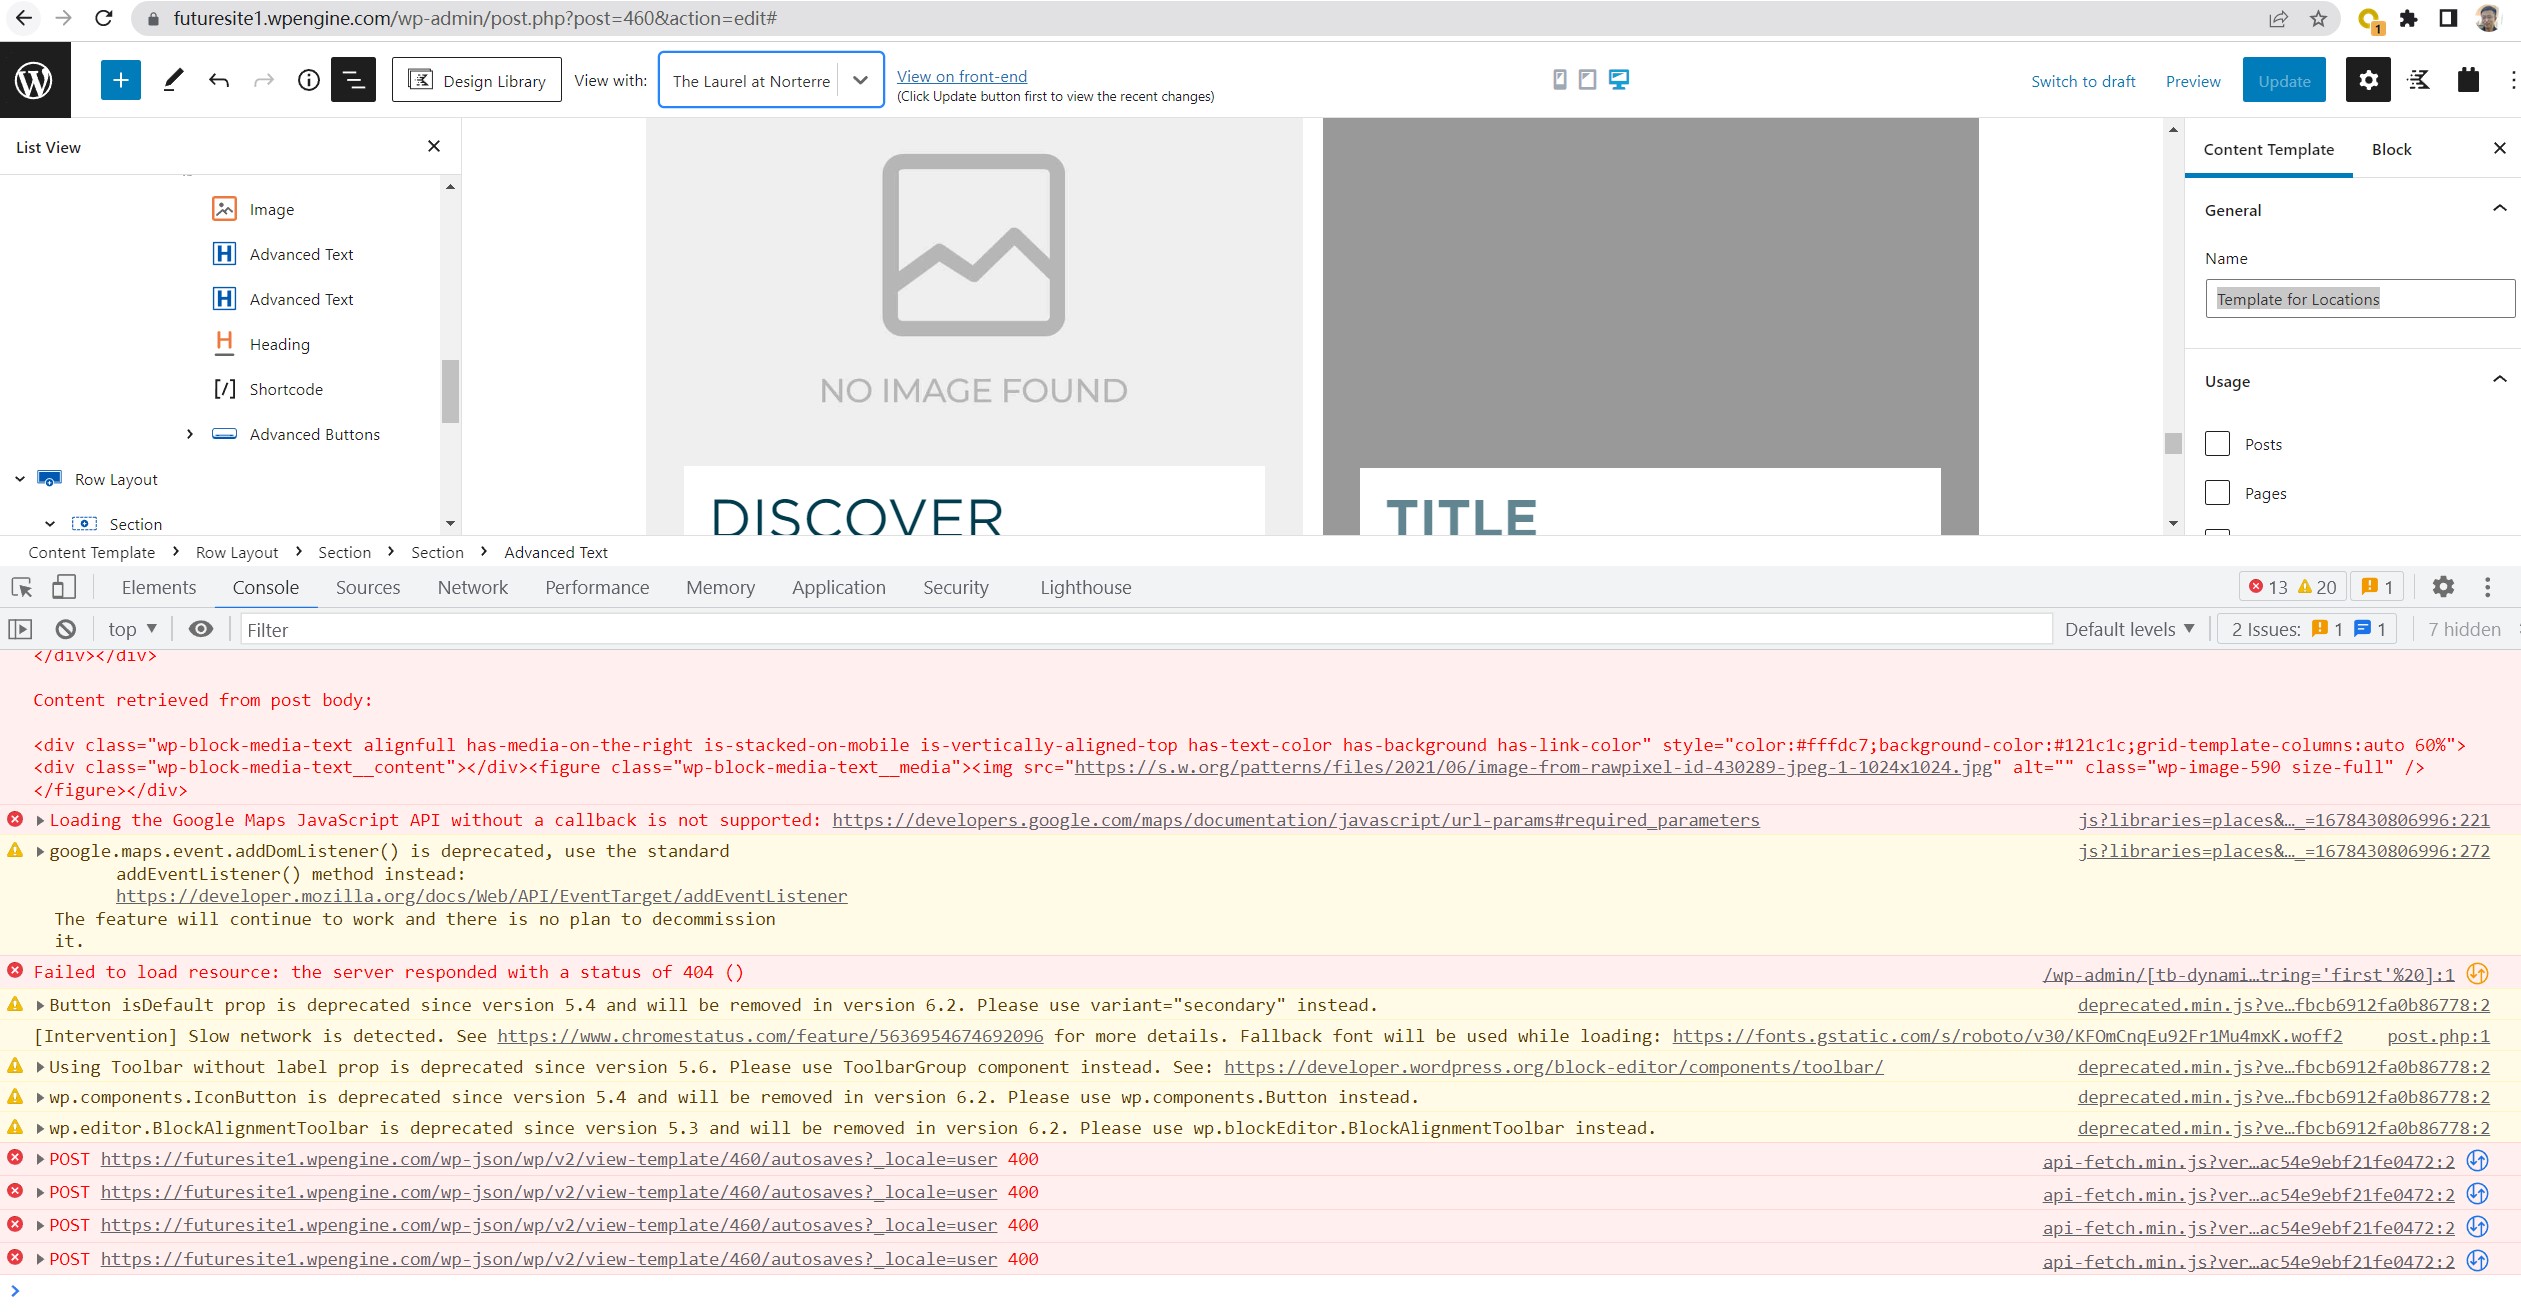
Task: Open the Google Maps url-params documentation link
Action: (x=1296, y=820)
